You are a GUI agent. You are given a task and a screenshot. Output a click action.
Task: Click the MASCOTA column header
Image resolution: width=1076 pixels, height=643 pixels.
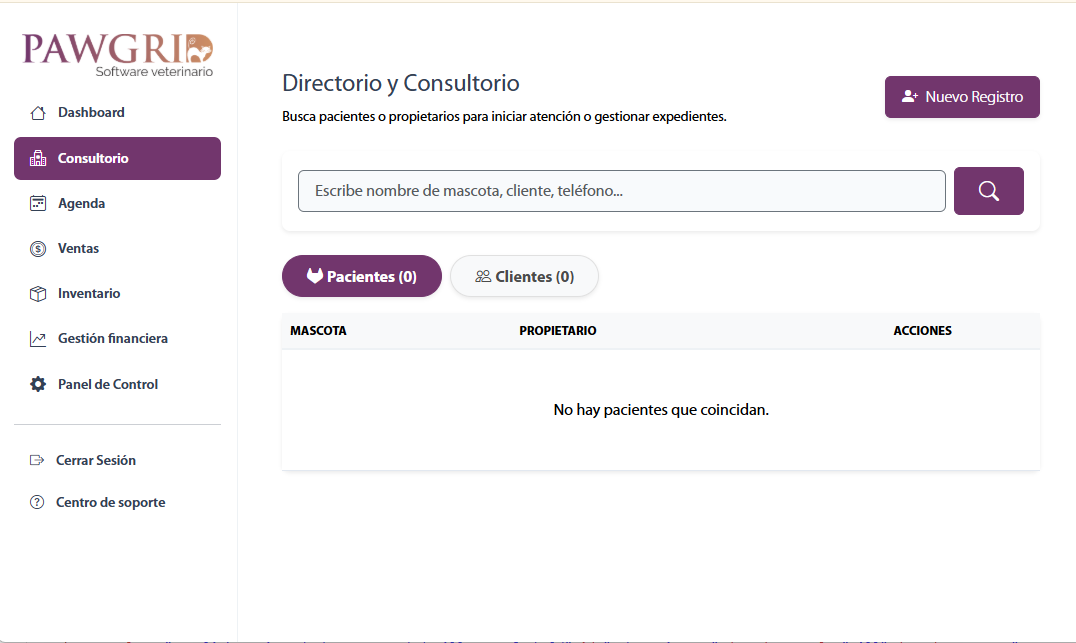pos(318,330)
